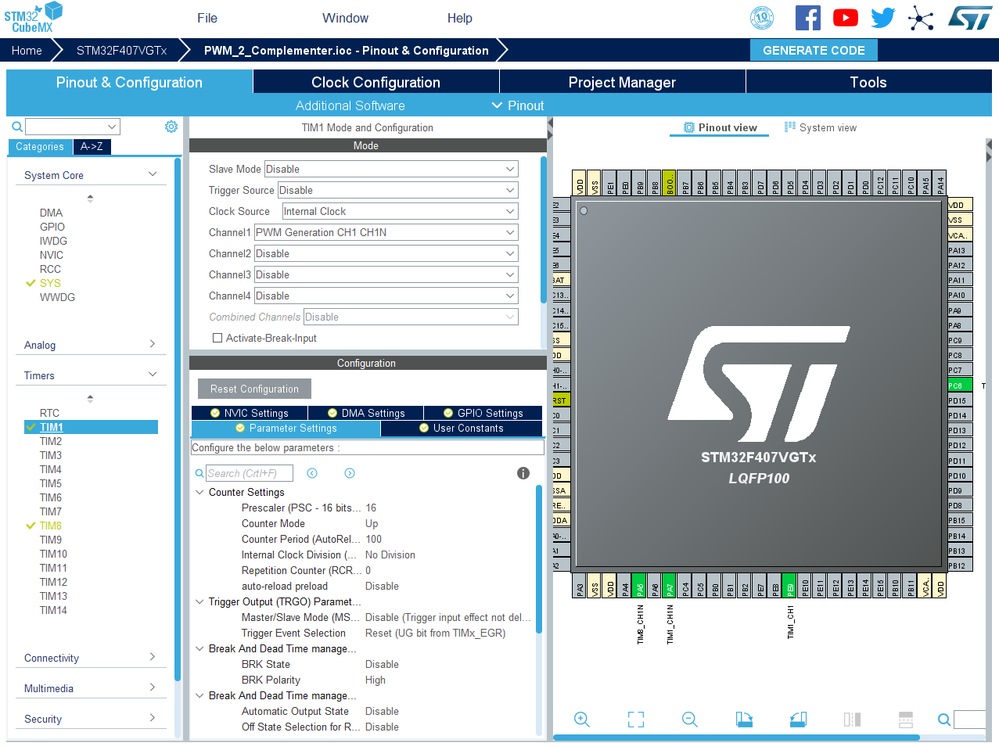Click the Counter Period value 100
The height and width of the screenshot is (746, 999).
373,539
